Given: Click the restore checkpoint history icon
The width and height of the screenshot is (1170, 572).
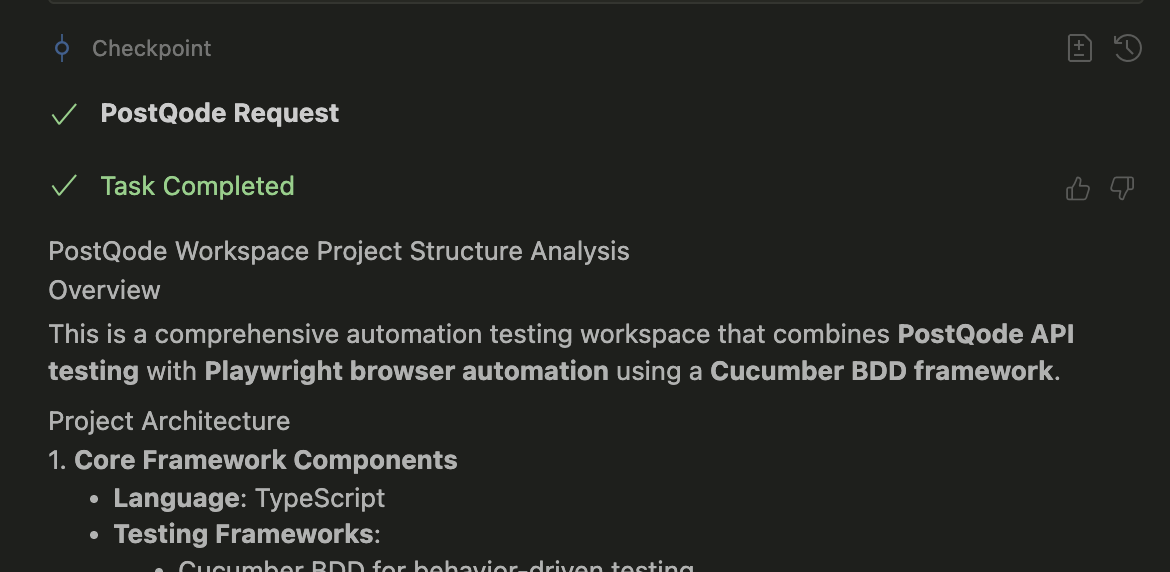Looking at the screenshot, I should click(x=1128, y=48).
